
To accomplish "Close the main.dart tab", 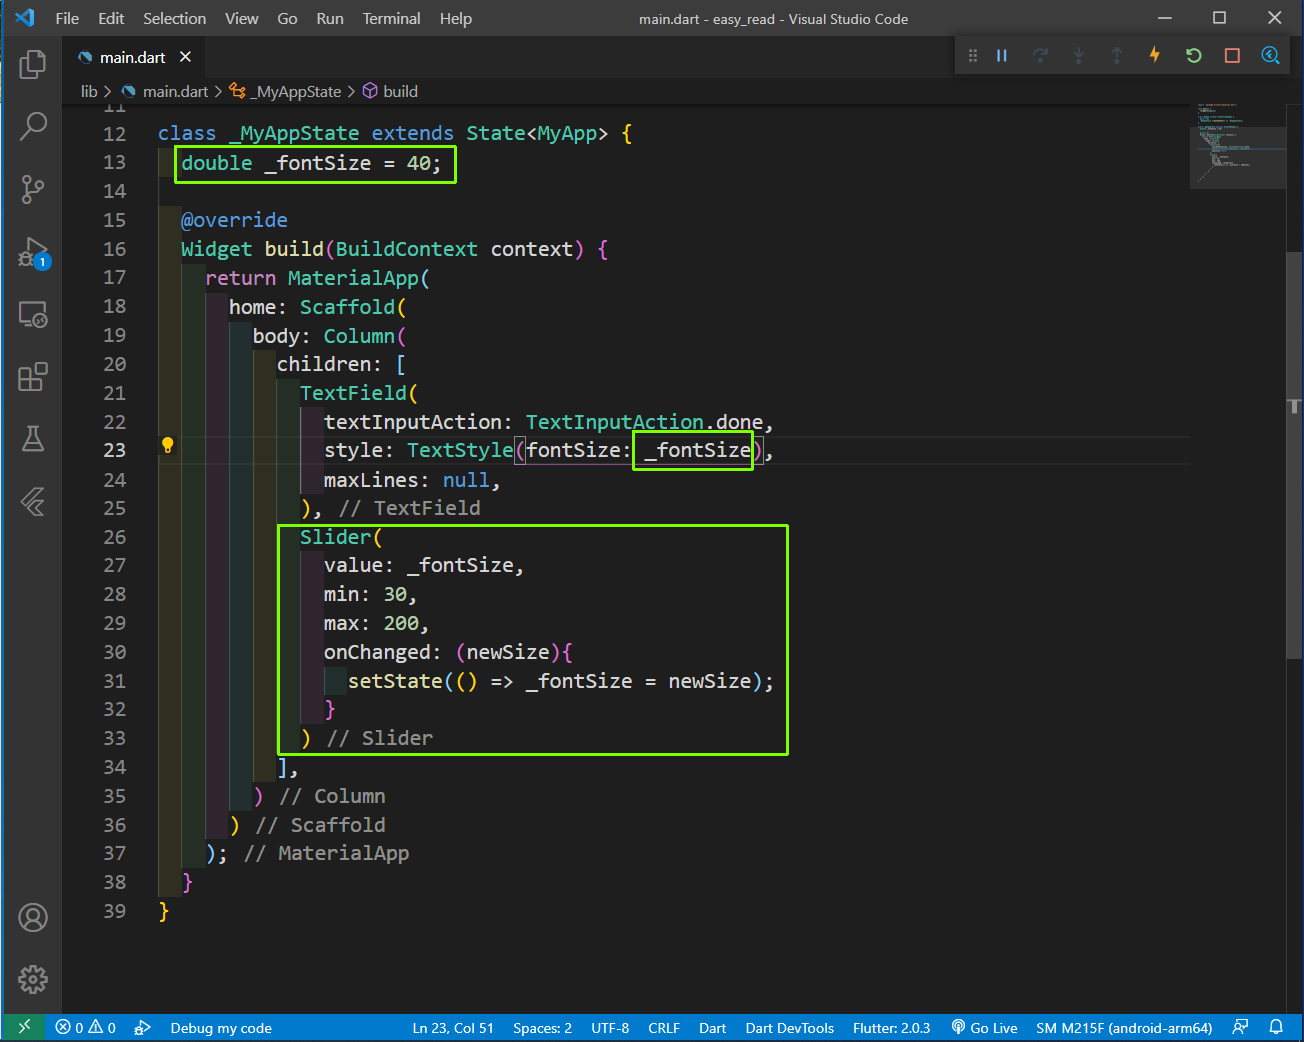I will pyautogui.click(x=185, y=57).
